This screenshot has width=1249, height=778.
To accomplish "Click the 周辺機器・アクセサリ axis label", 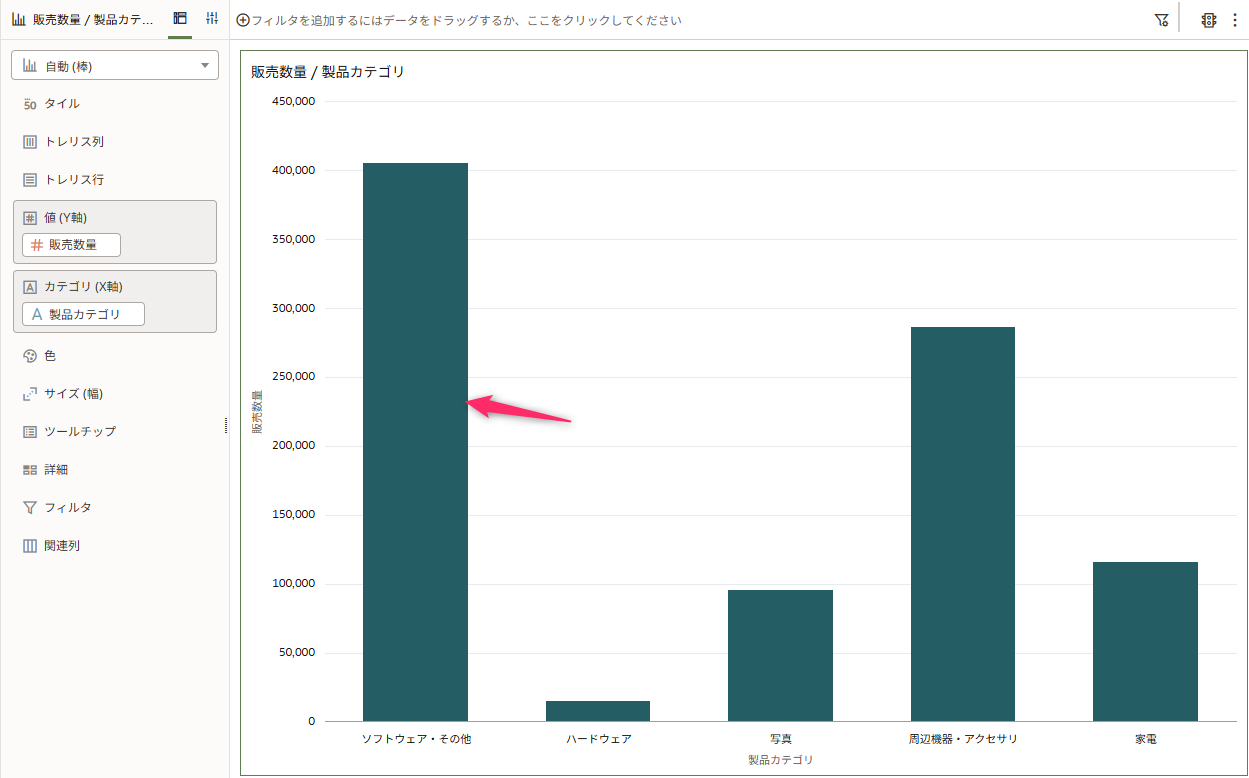I will (963, 739).
